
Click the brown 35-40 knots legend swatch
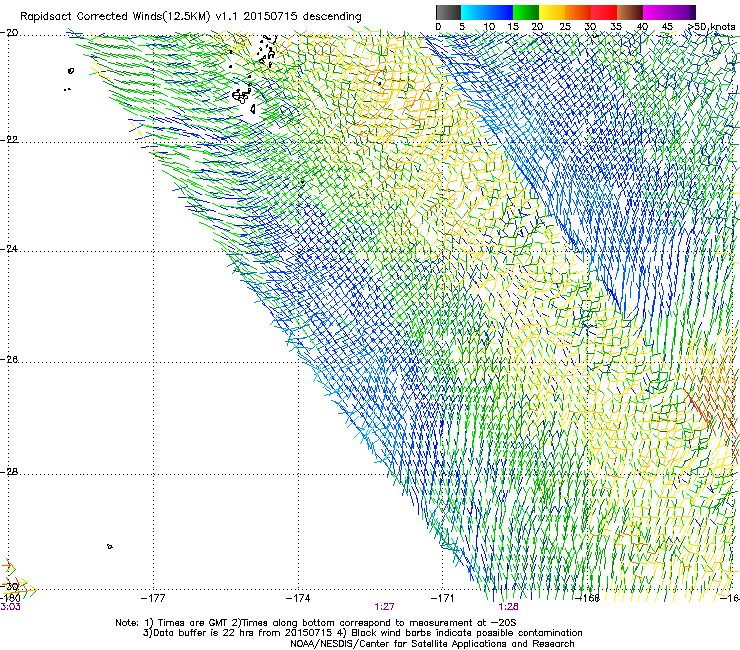[630, 12]
